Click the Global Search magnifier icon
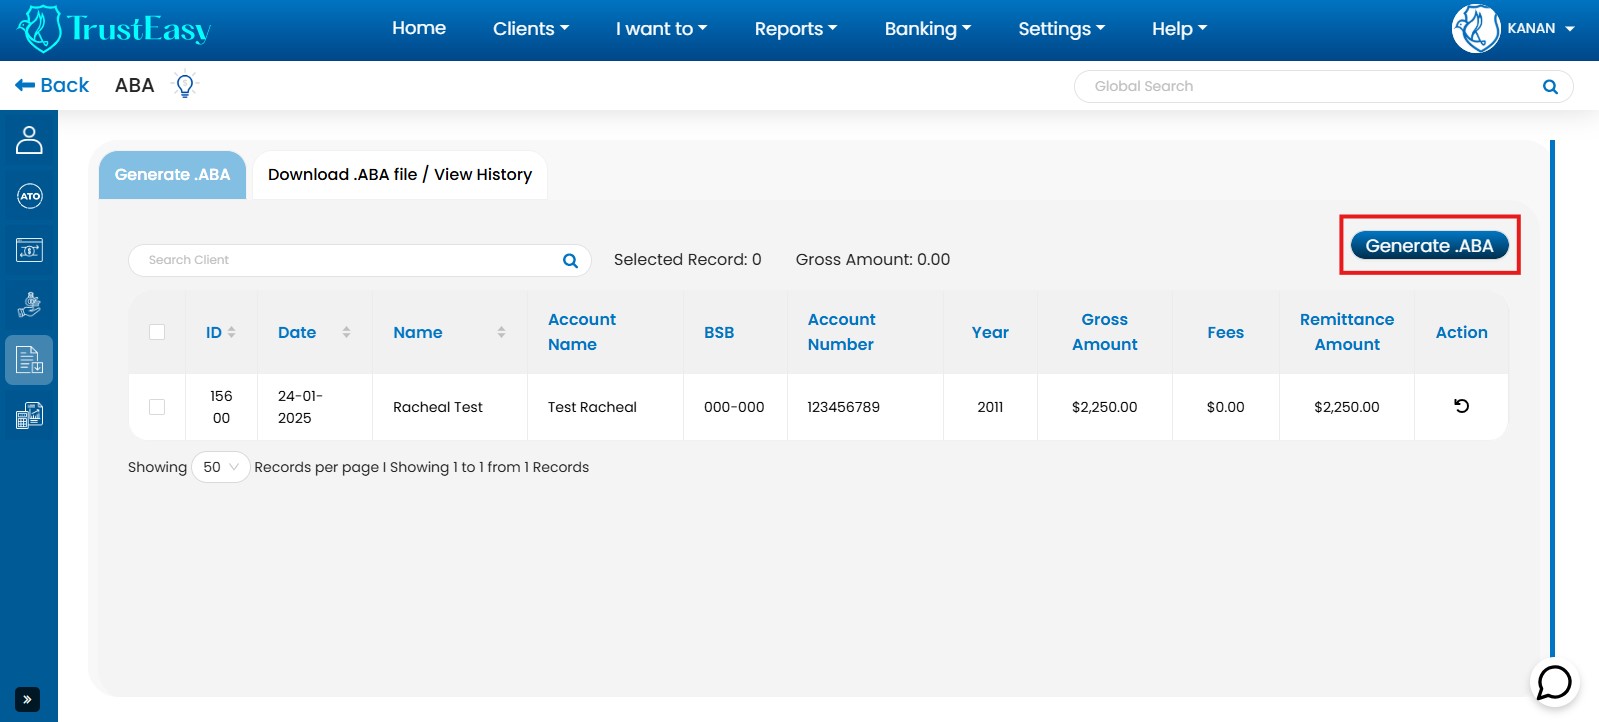 point(1550,87)
